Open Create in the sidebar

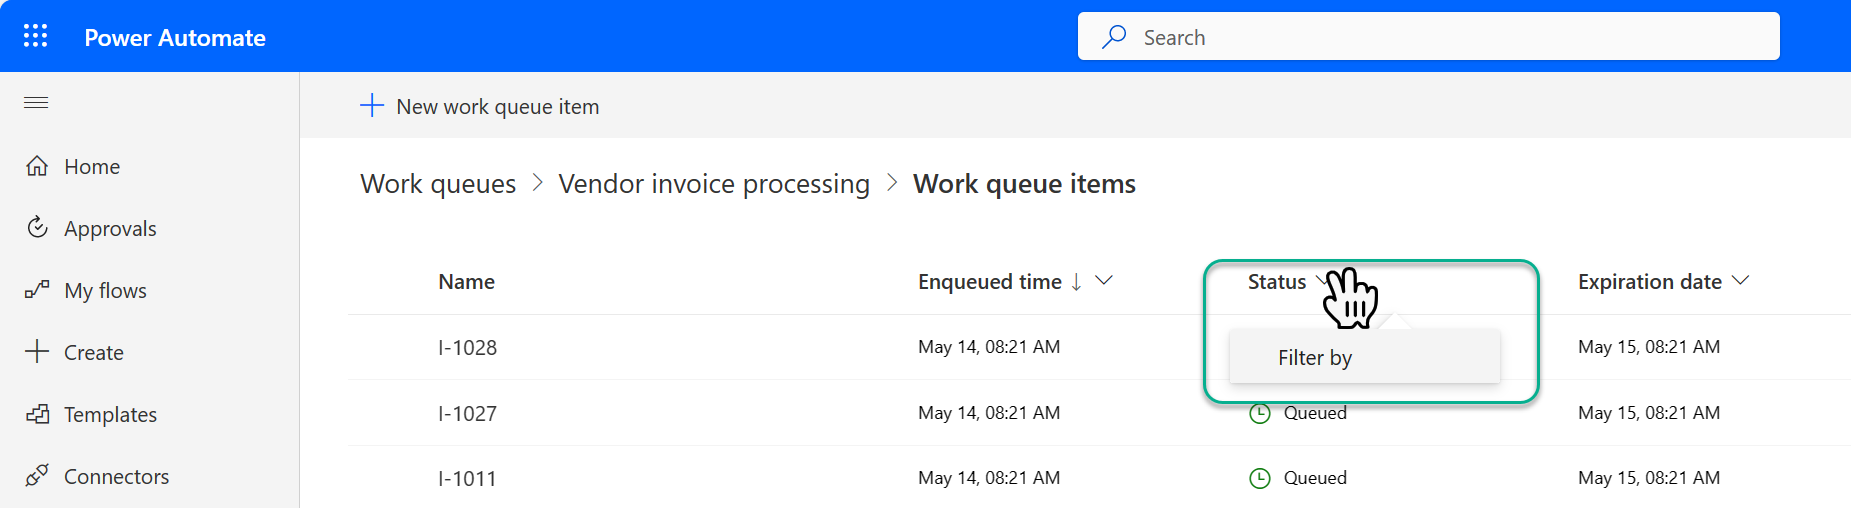[94, 352]
